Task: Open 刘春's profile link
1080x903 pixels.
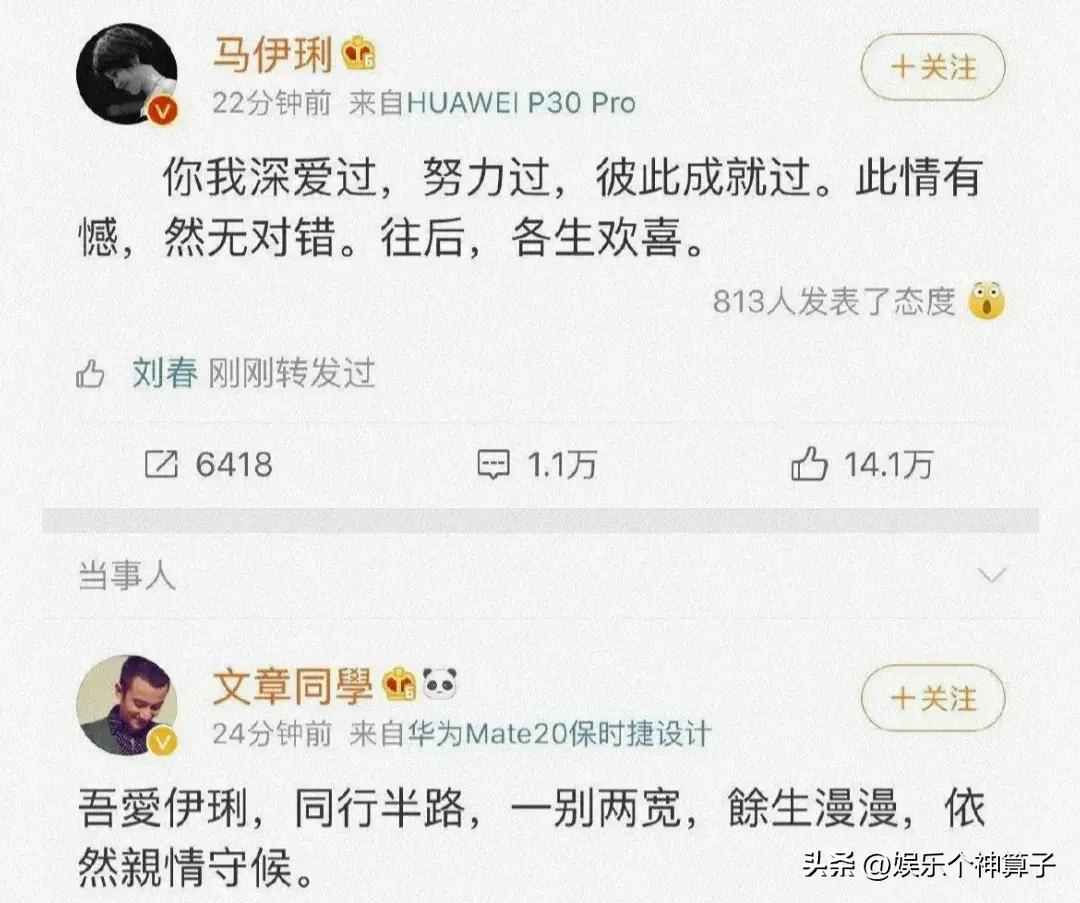Action: click(165, 373)
